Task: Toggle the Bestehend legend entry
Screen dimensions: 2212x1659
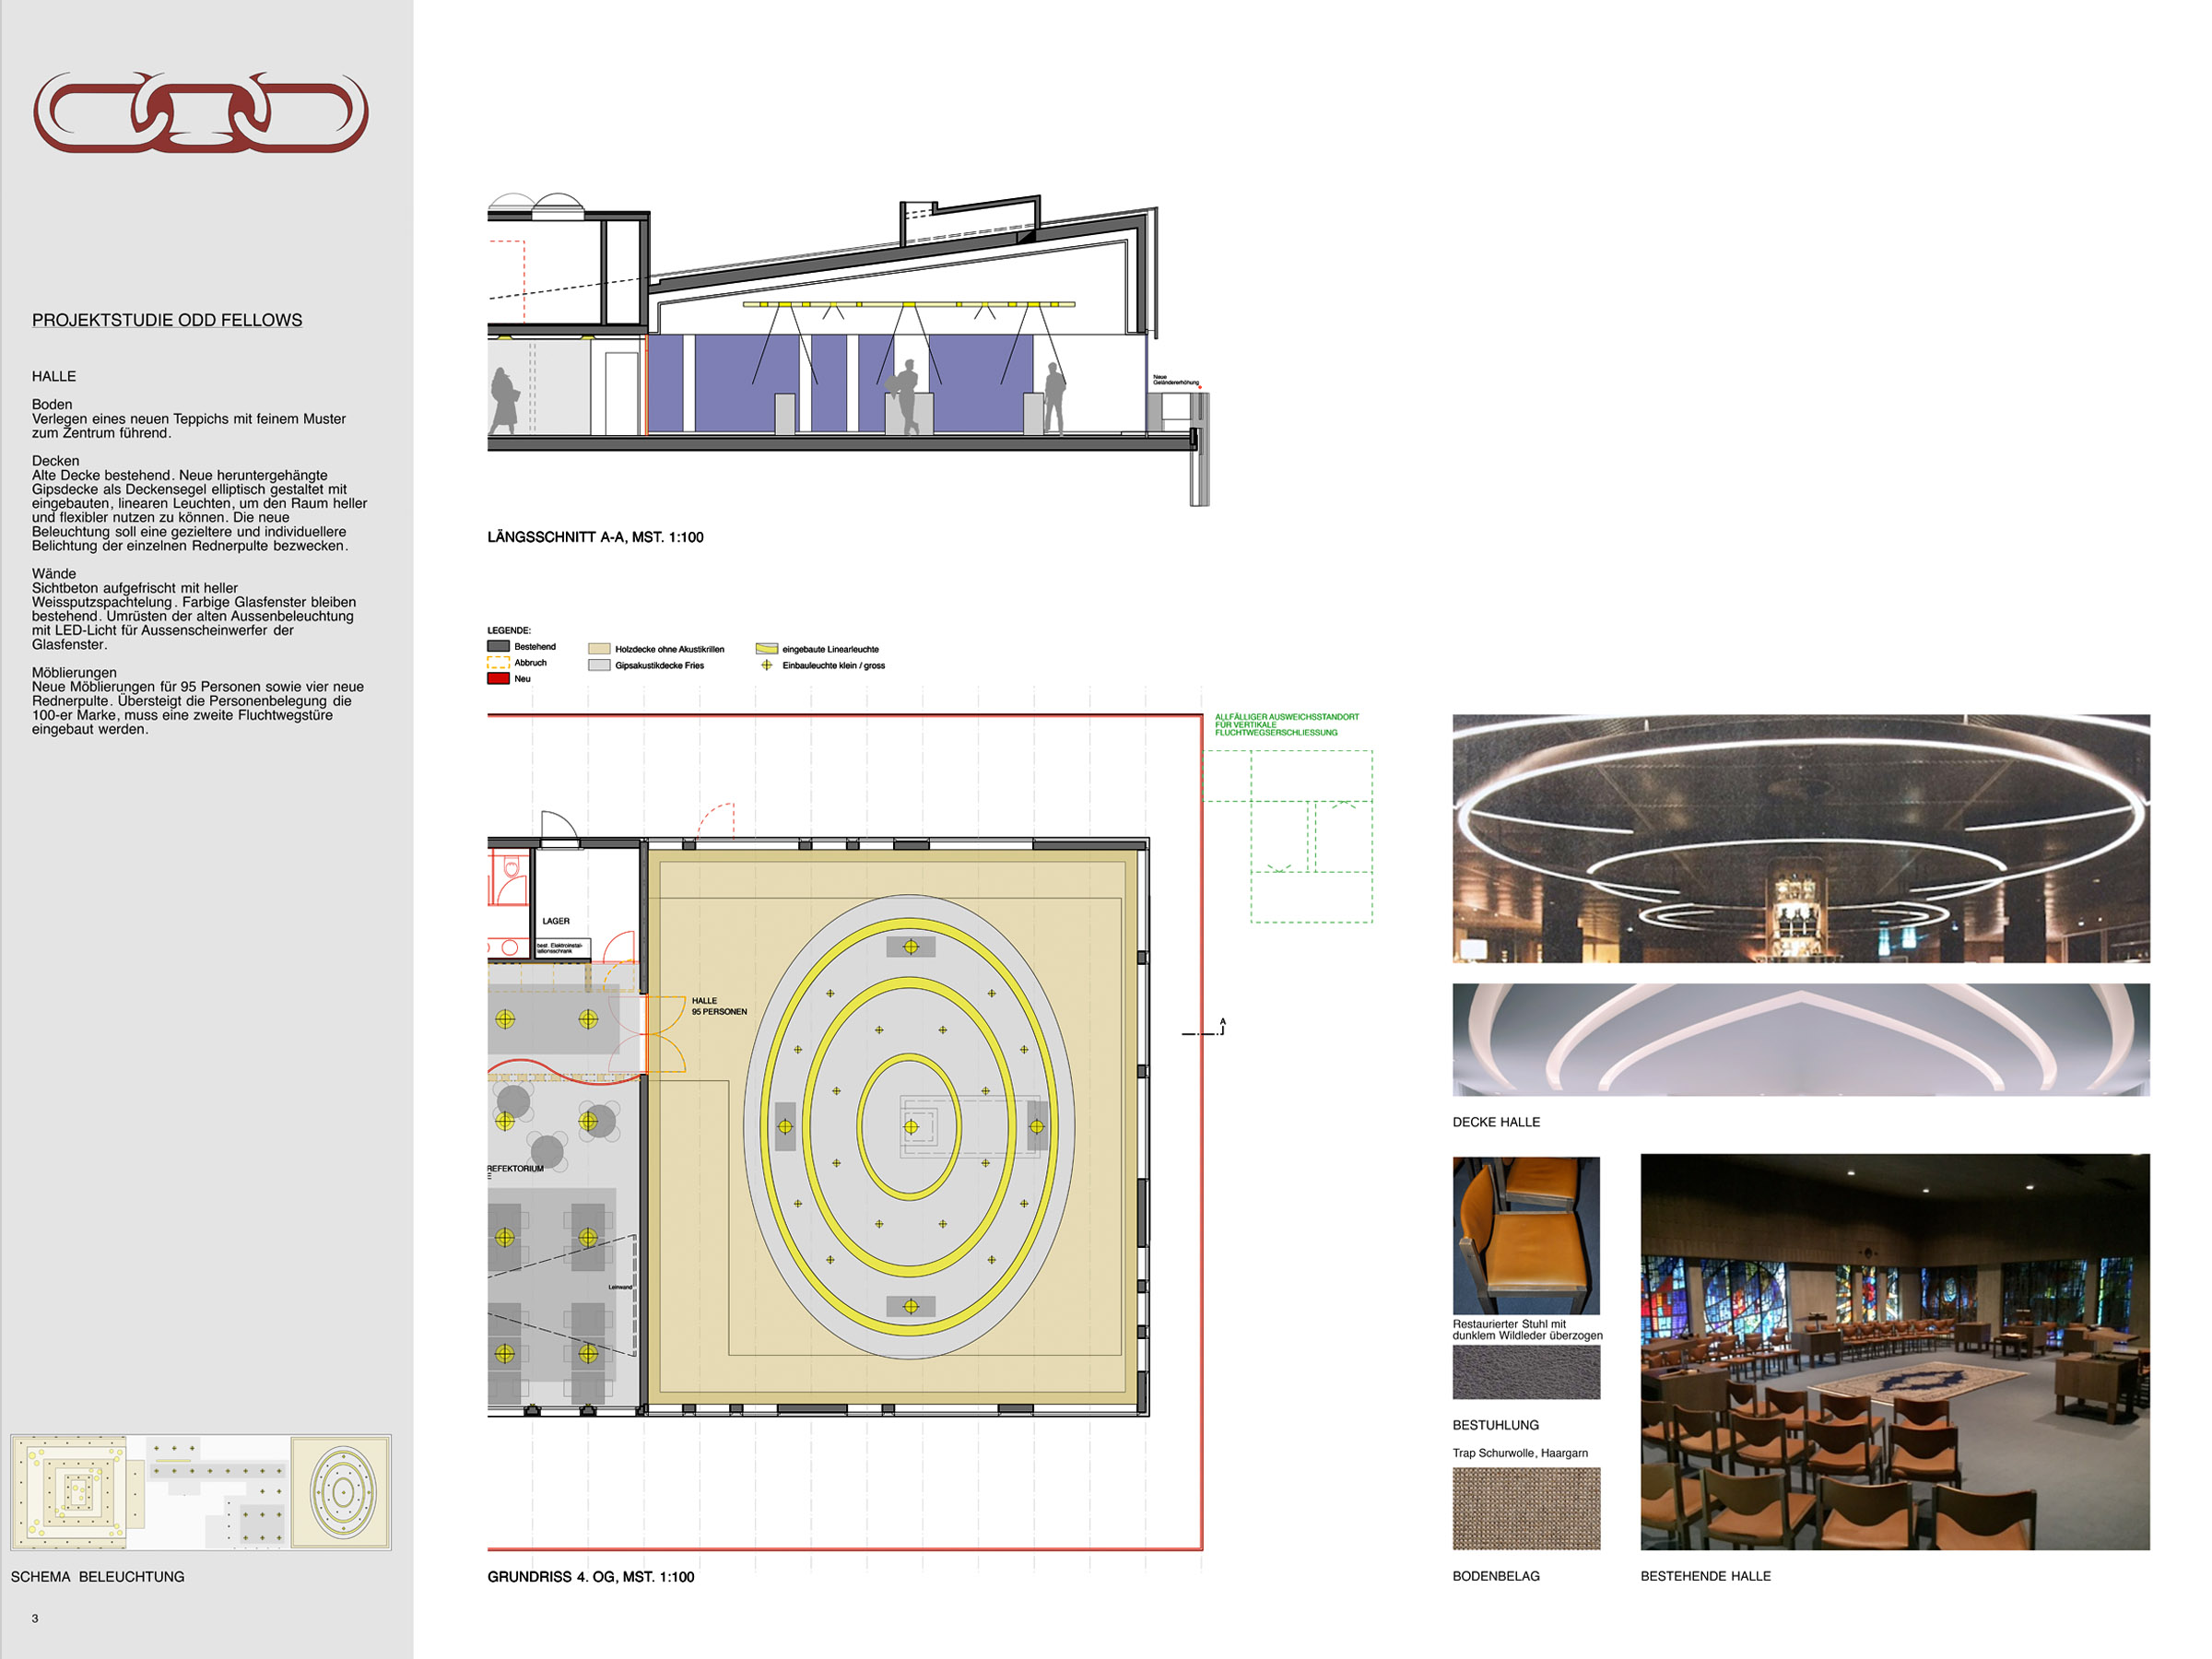Action: pyautogui.click(x=498, y=647)
